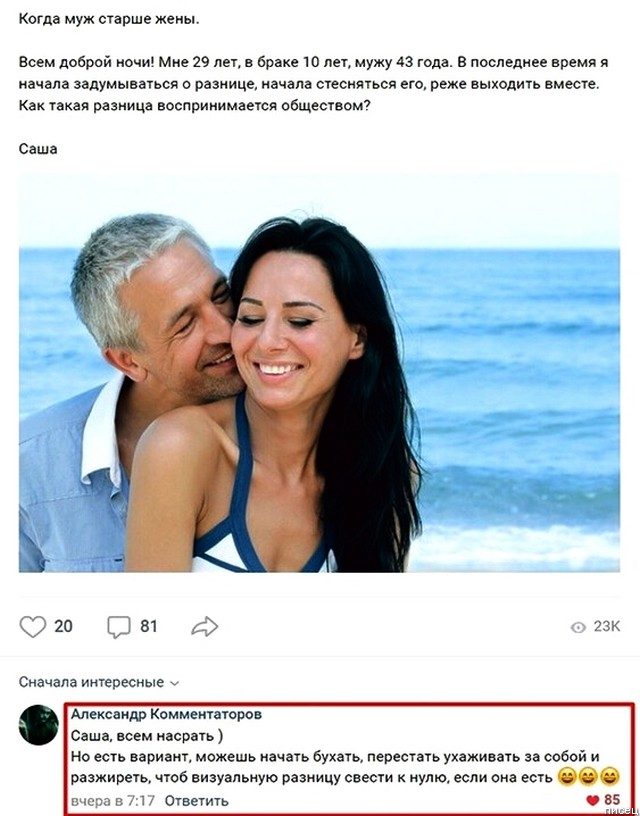Click the comment like count 85

tap(612, 800)
